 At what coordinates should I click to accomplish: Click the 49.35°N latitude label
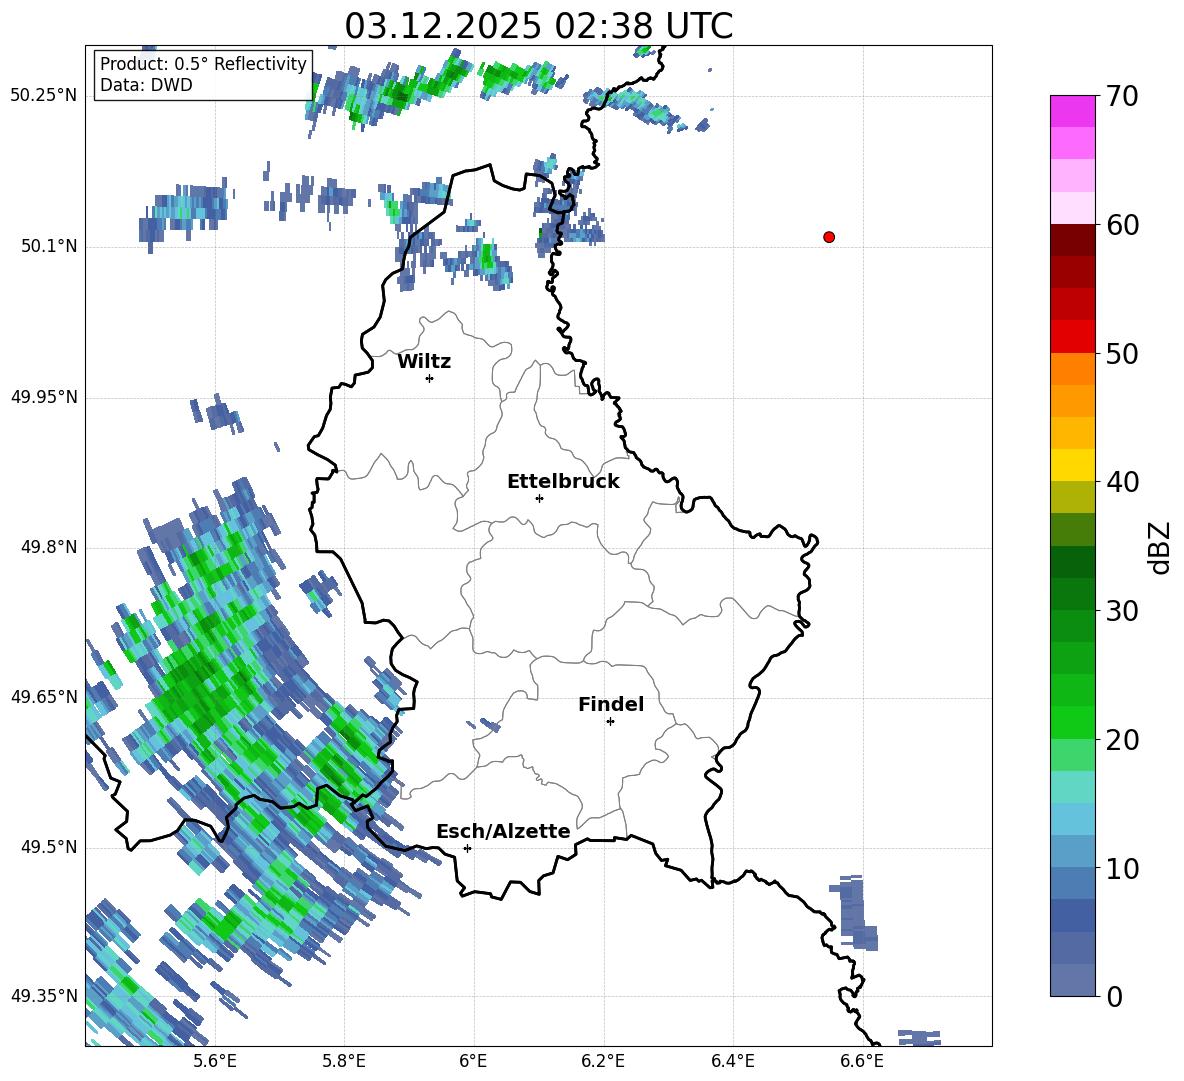pos(44,996)
